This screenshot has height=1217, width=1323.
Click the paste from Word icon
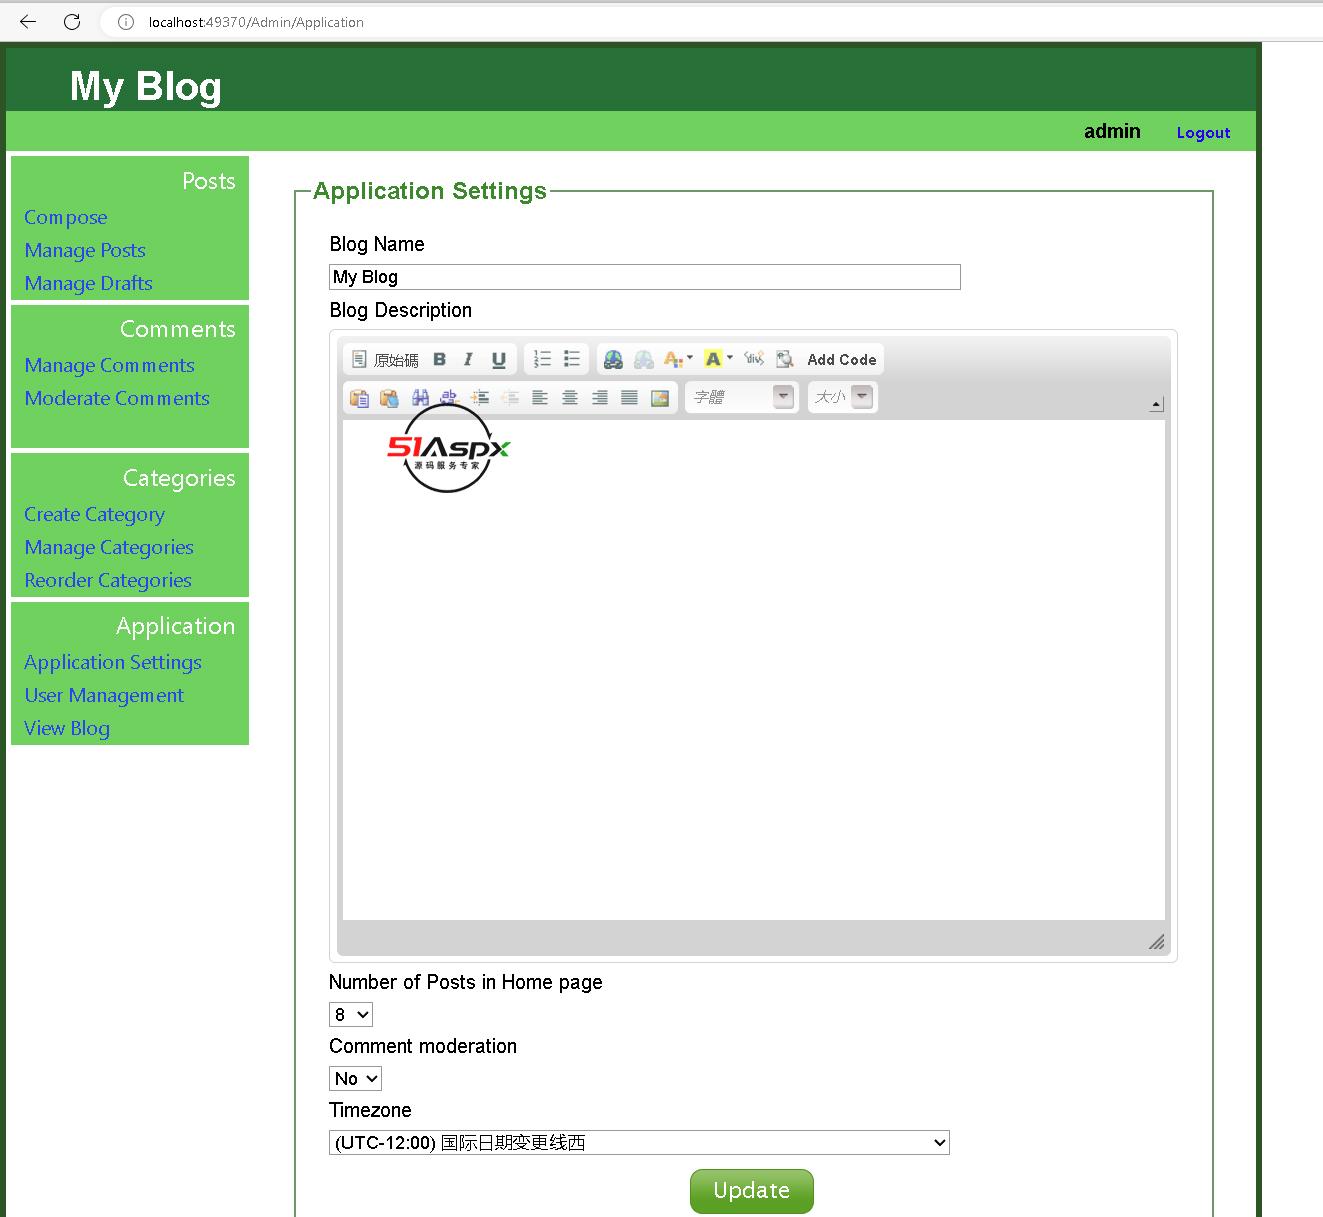[x=389, y=398]
